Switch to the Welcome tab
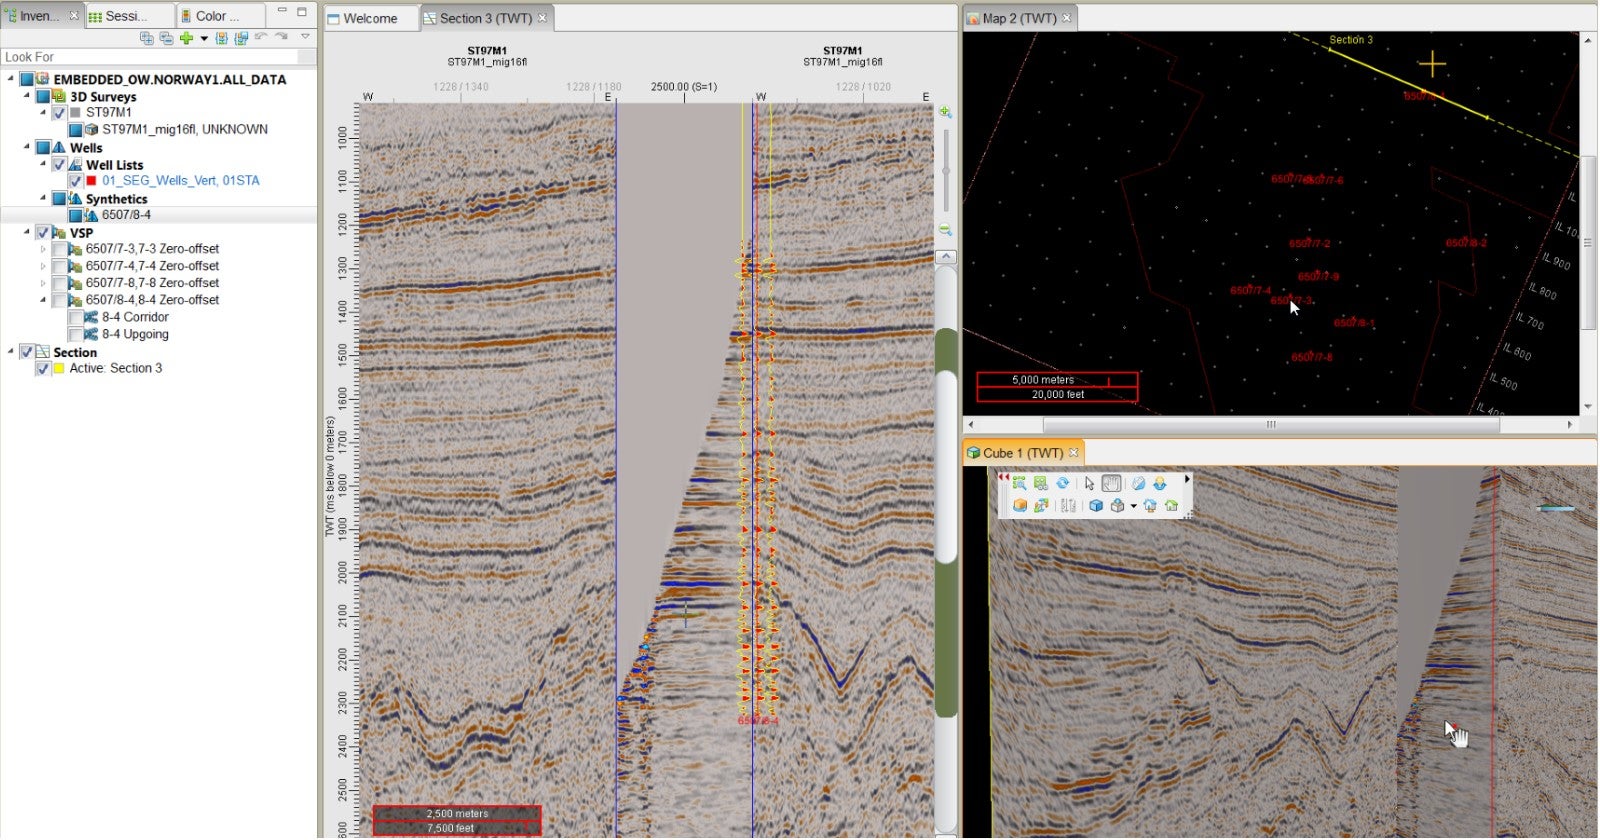The image size is (1600, 840). (x=369, y=18)
